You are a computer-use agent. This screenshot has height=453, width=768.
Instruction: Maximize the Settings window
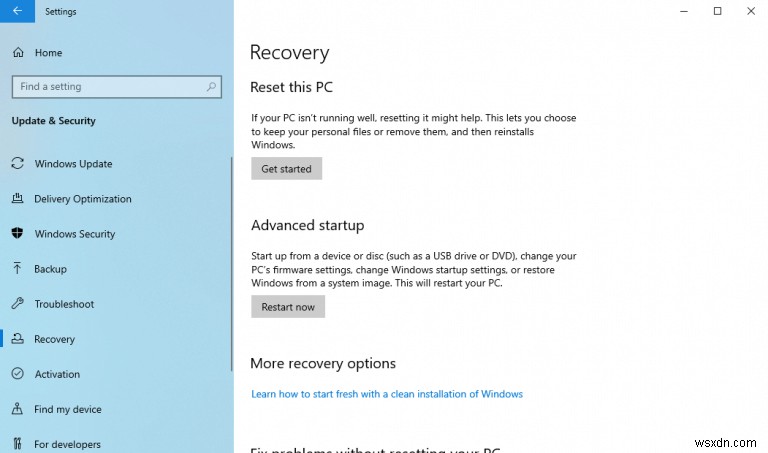click(717, 11)
